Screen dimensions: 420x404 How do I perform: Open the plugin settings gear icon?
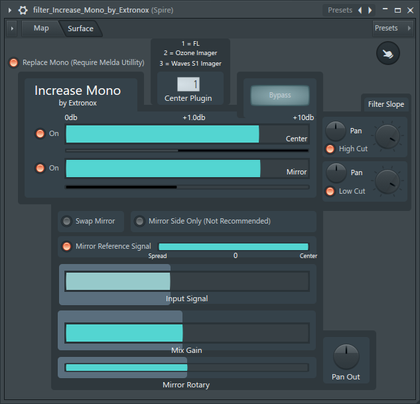tap(23, 10)
